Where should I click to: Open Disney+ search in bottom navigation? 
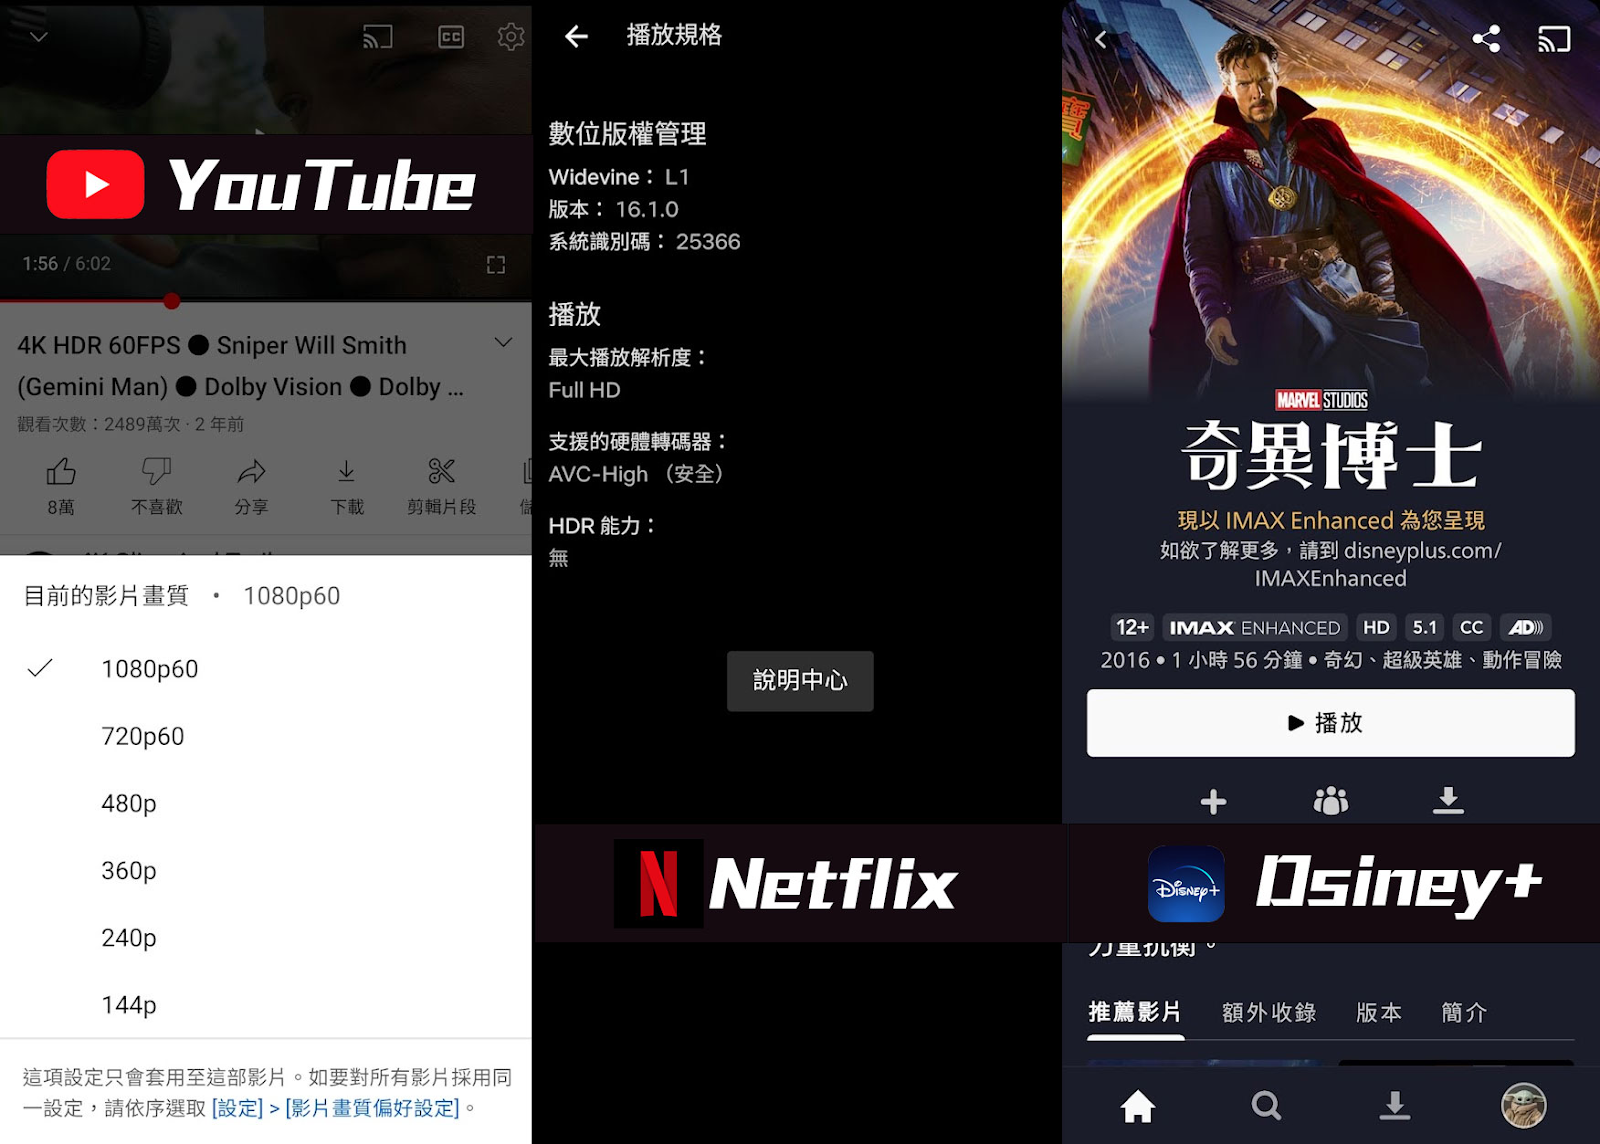1266,1106
